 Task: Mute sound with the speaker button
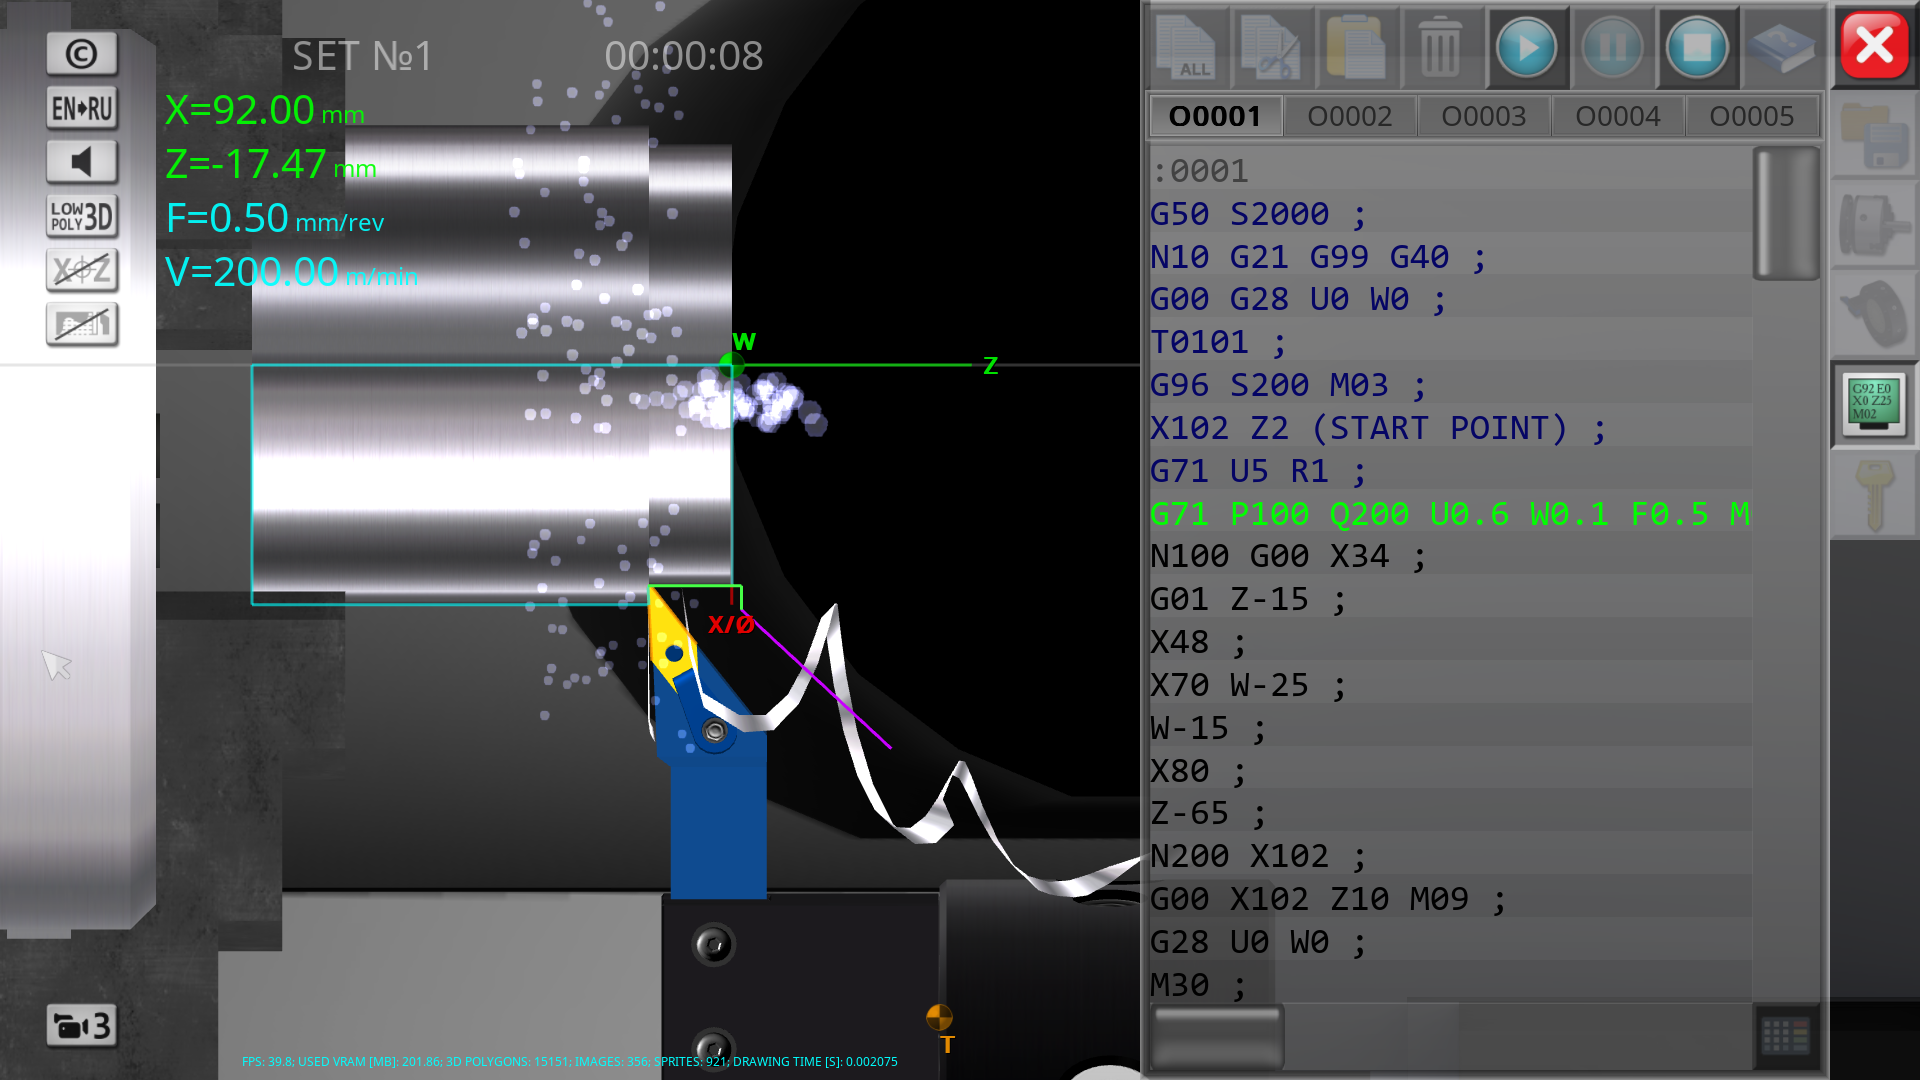[82, 162]
